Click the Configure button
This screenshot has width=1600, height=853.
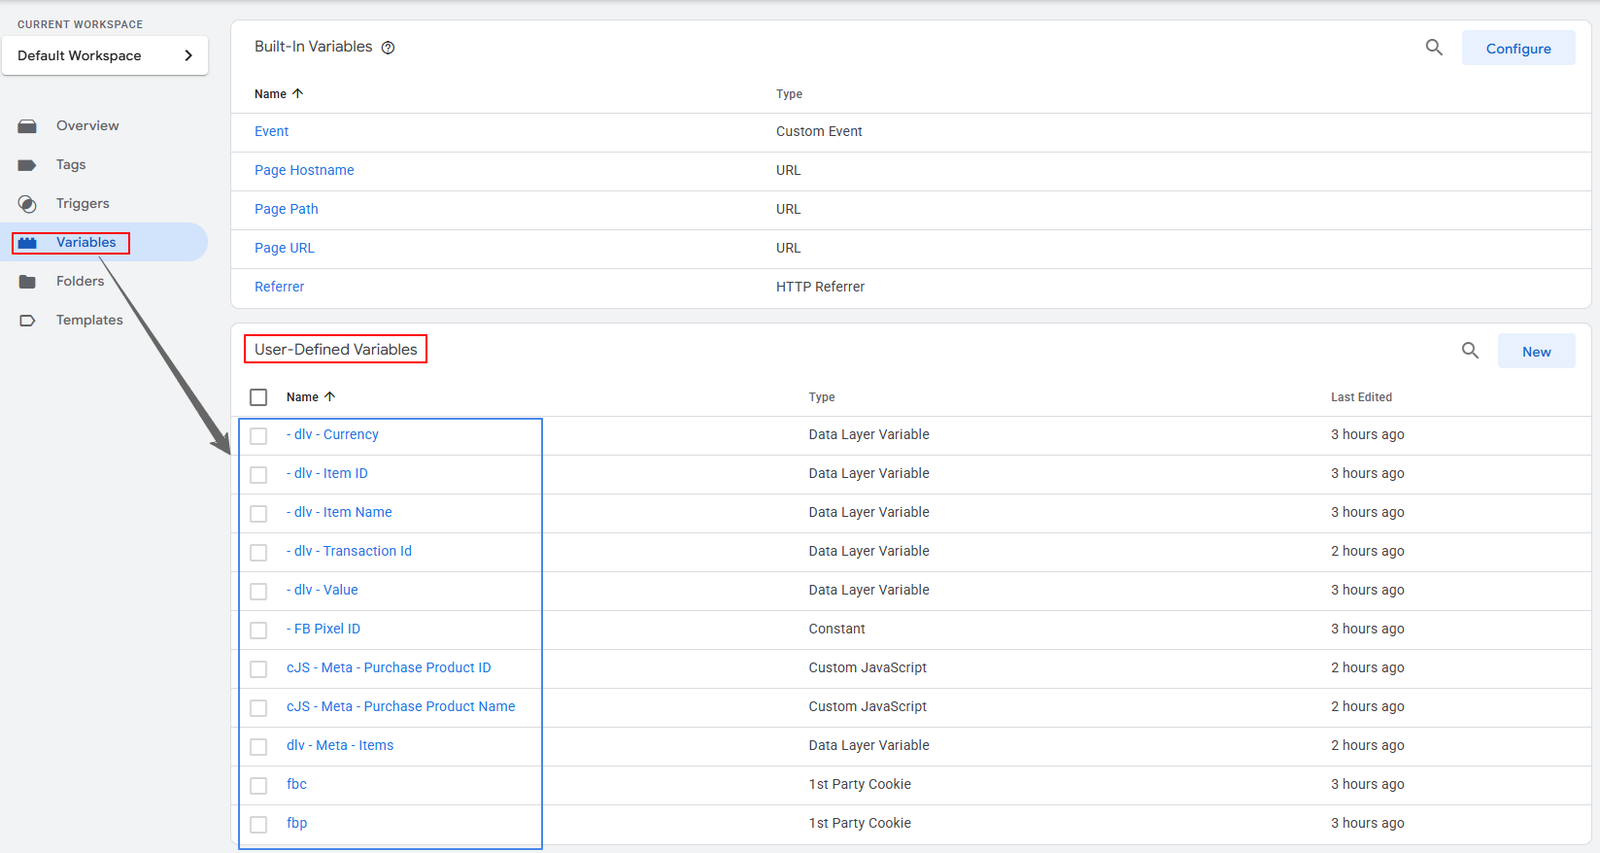pos(1518,48)
